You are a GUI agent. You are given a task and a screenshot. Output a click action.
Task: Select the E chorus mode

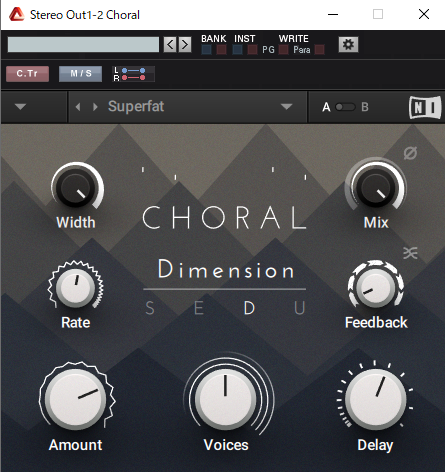pos(199,308)
